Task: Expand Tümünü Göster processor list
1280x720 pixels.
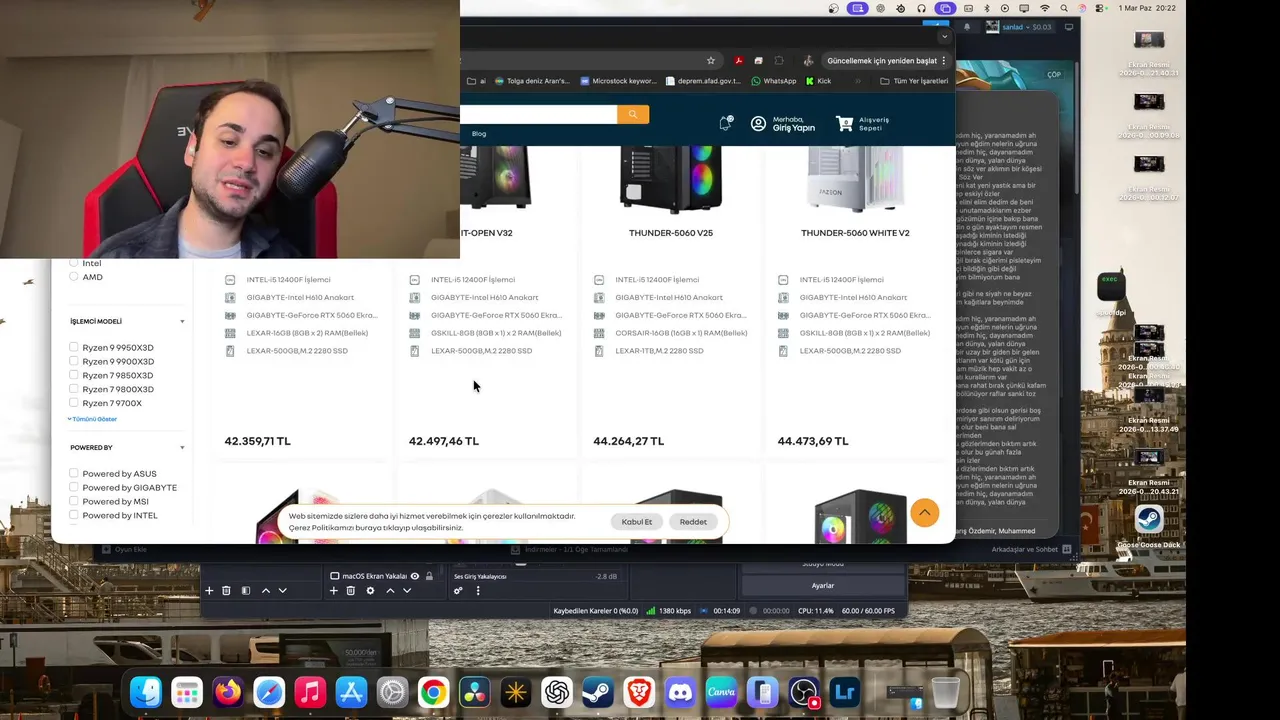Action: click(92, 419)
